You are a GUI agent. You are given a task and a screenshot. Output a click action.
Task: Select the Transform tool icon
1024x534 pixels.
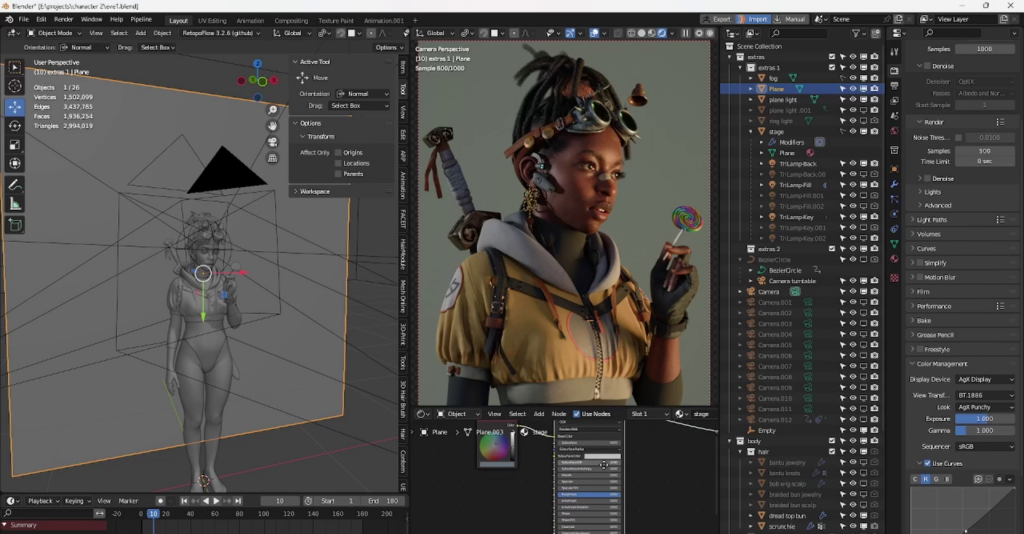pyautogui.click(x=14, y=163)
